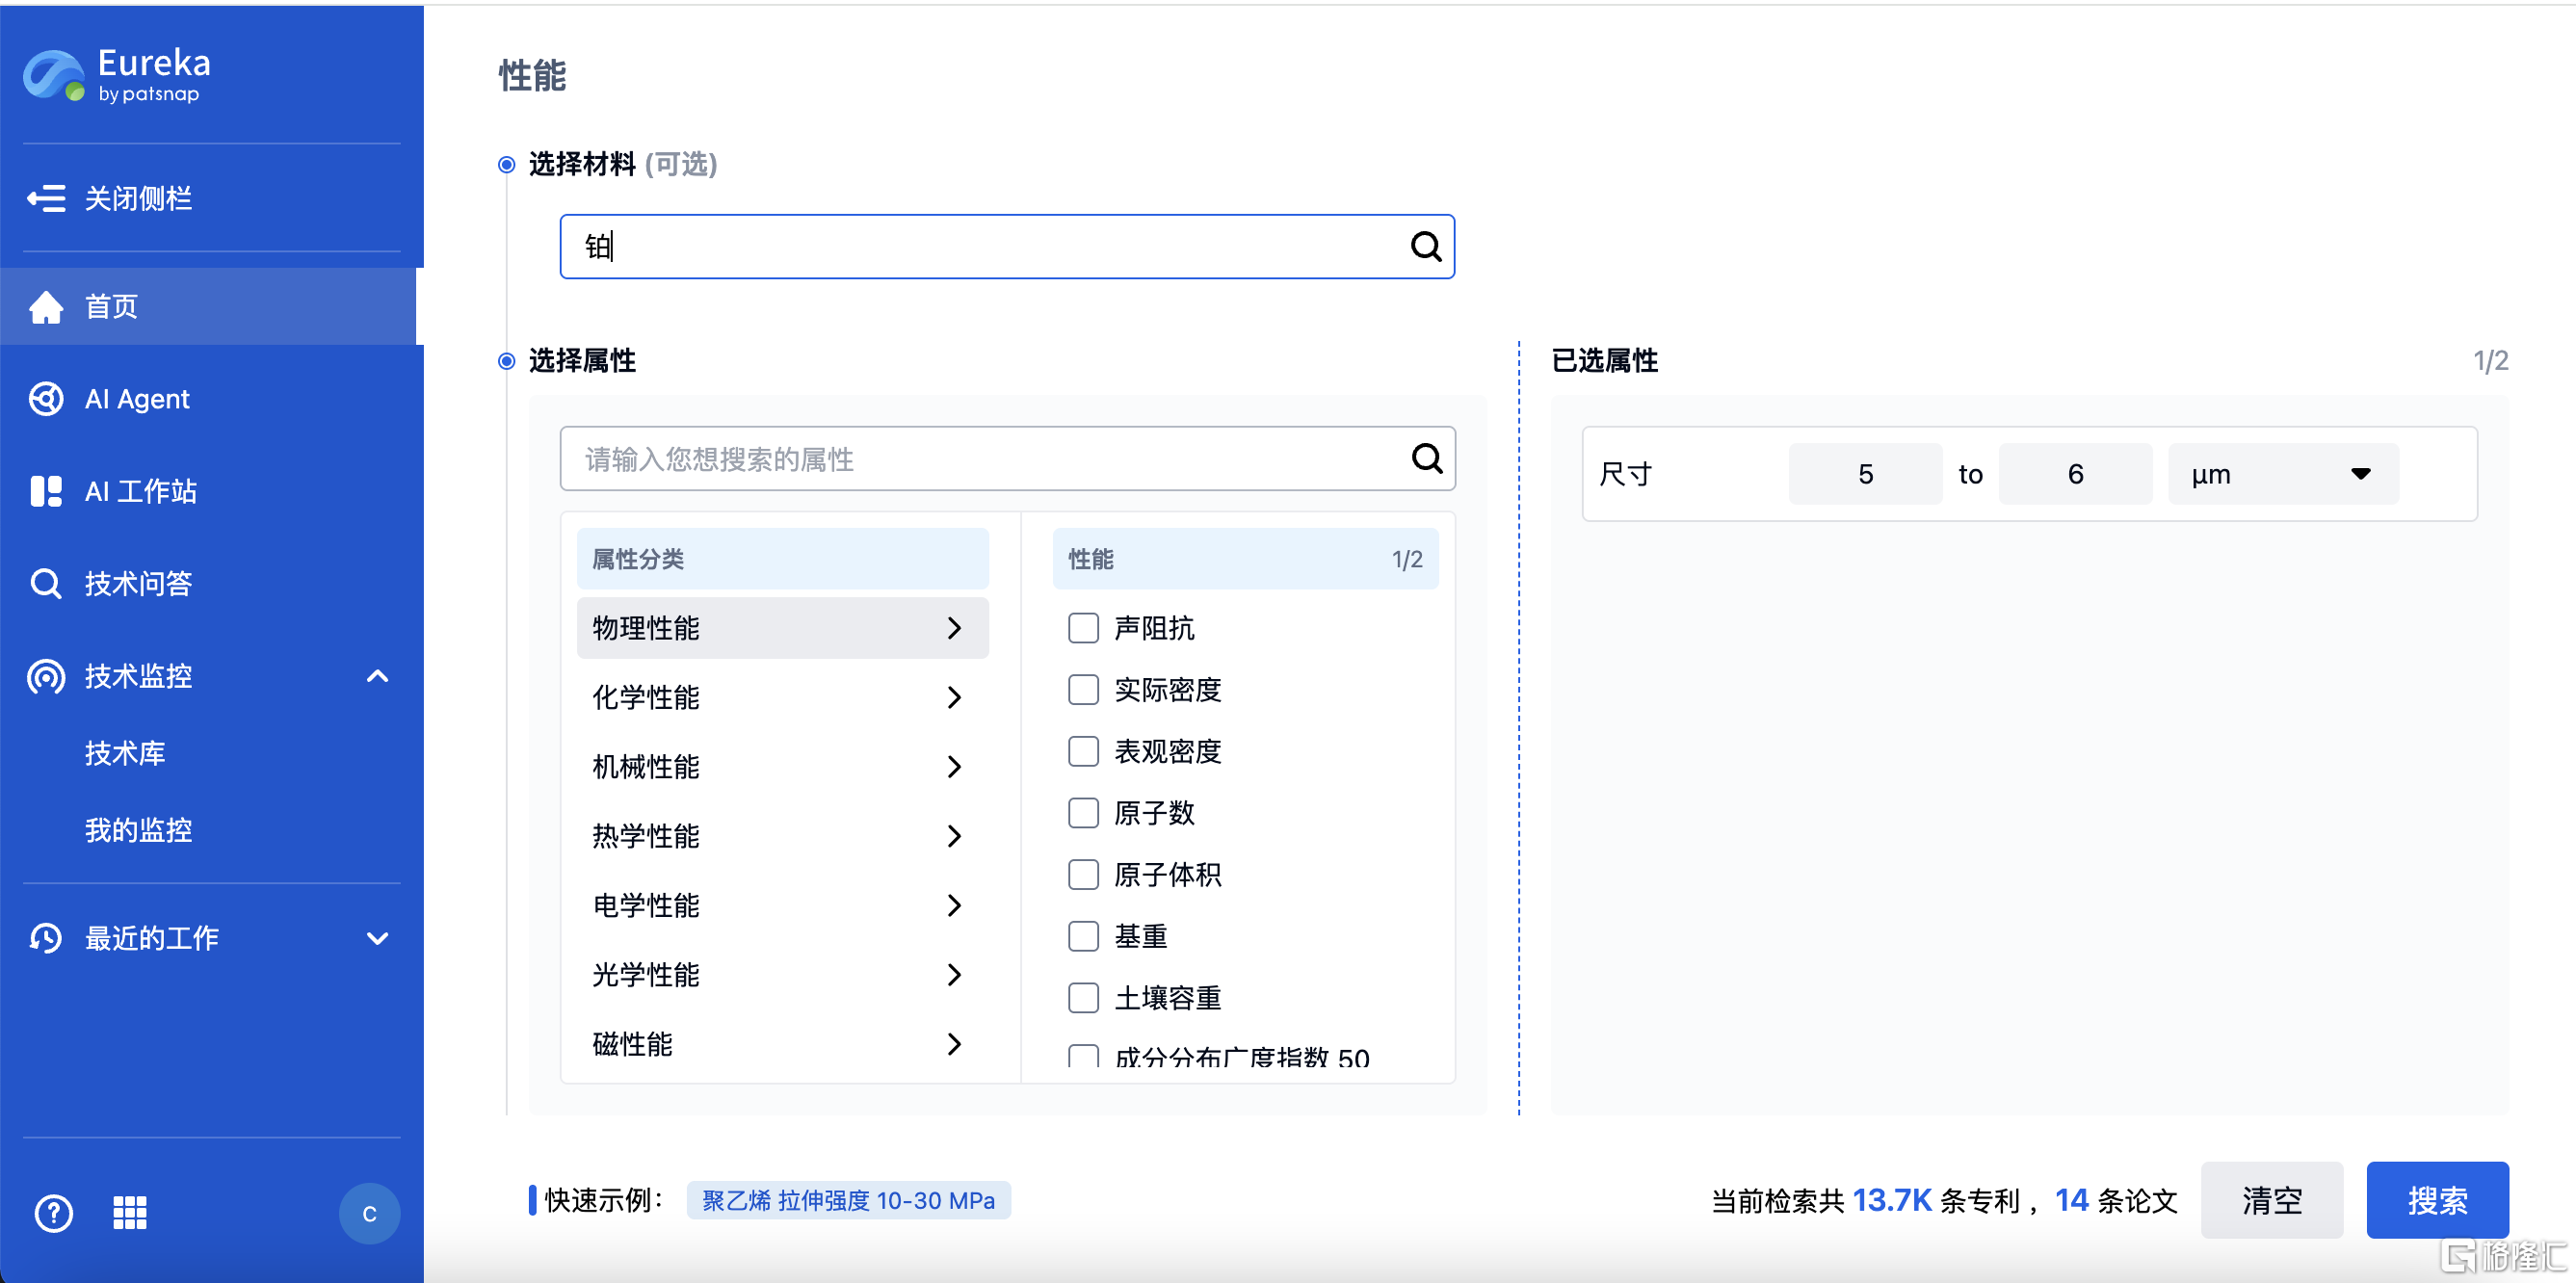
Task: Click the 技术监控 radar icon
Action: (x=46, y=676)
